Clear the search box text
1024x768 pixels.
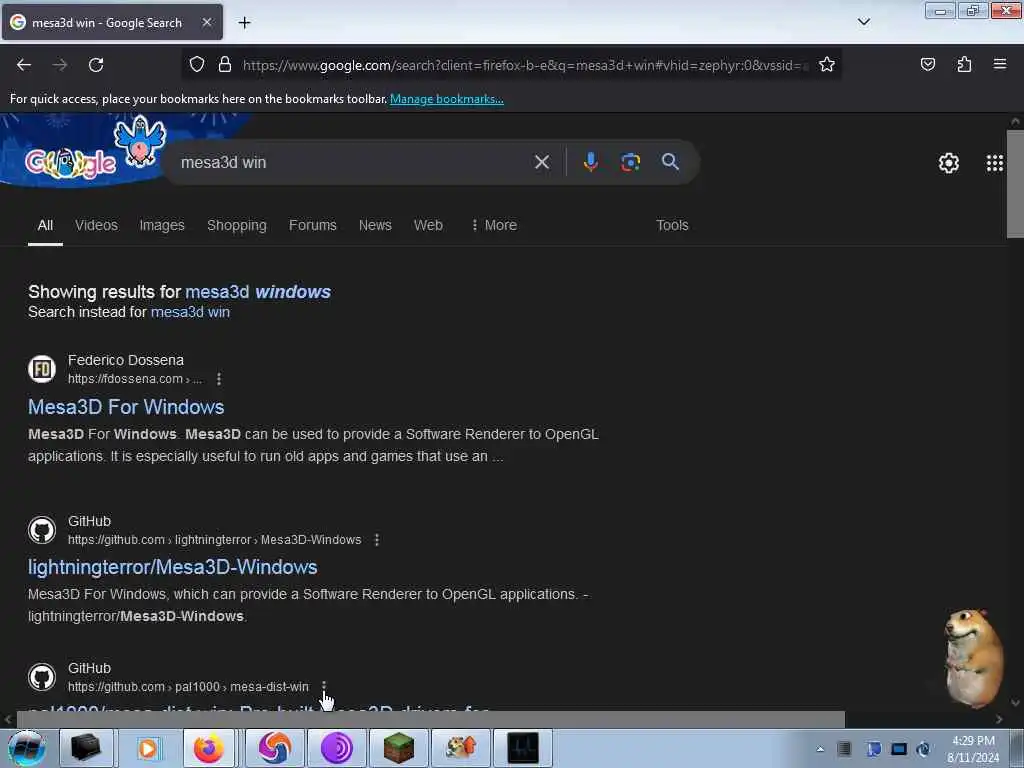[x=541, y=162]
